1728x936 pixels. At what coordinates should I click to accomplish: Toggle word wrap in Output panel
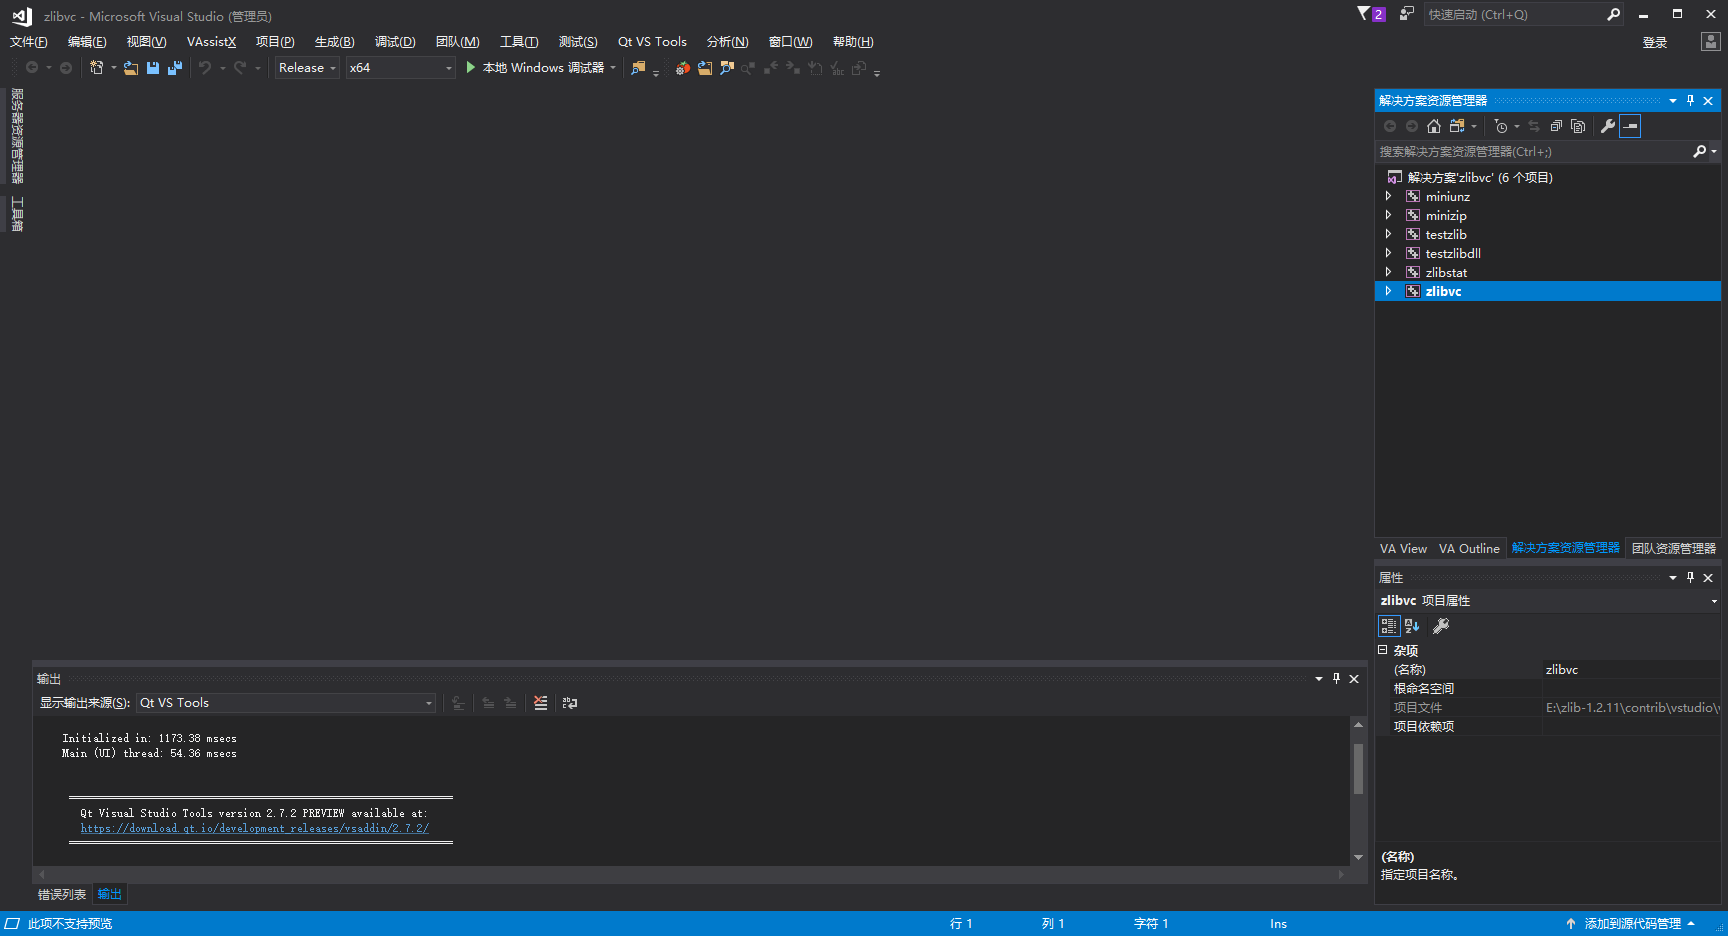pos(570,703)
